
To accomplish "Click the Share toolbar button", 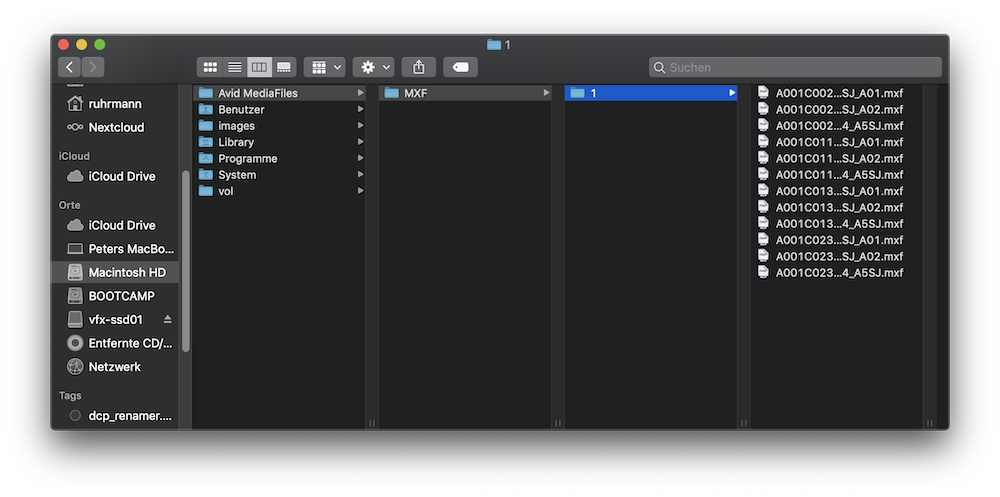I will 419,67.
